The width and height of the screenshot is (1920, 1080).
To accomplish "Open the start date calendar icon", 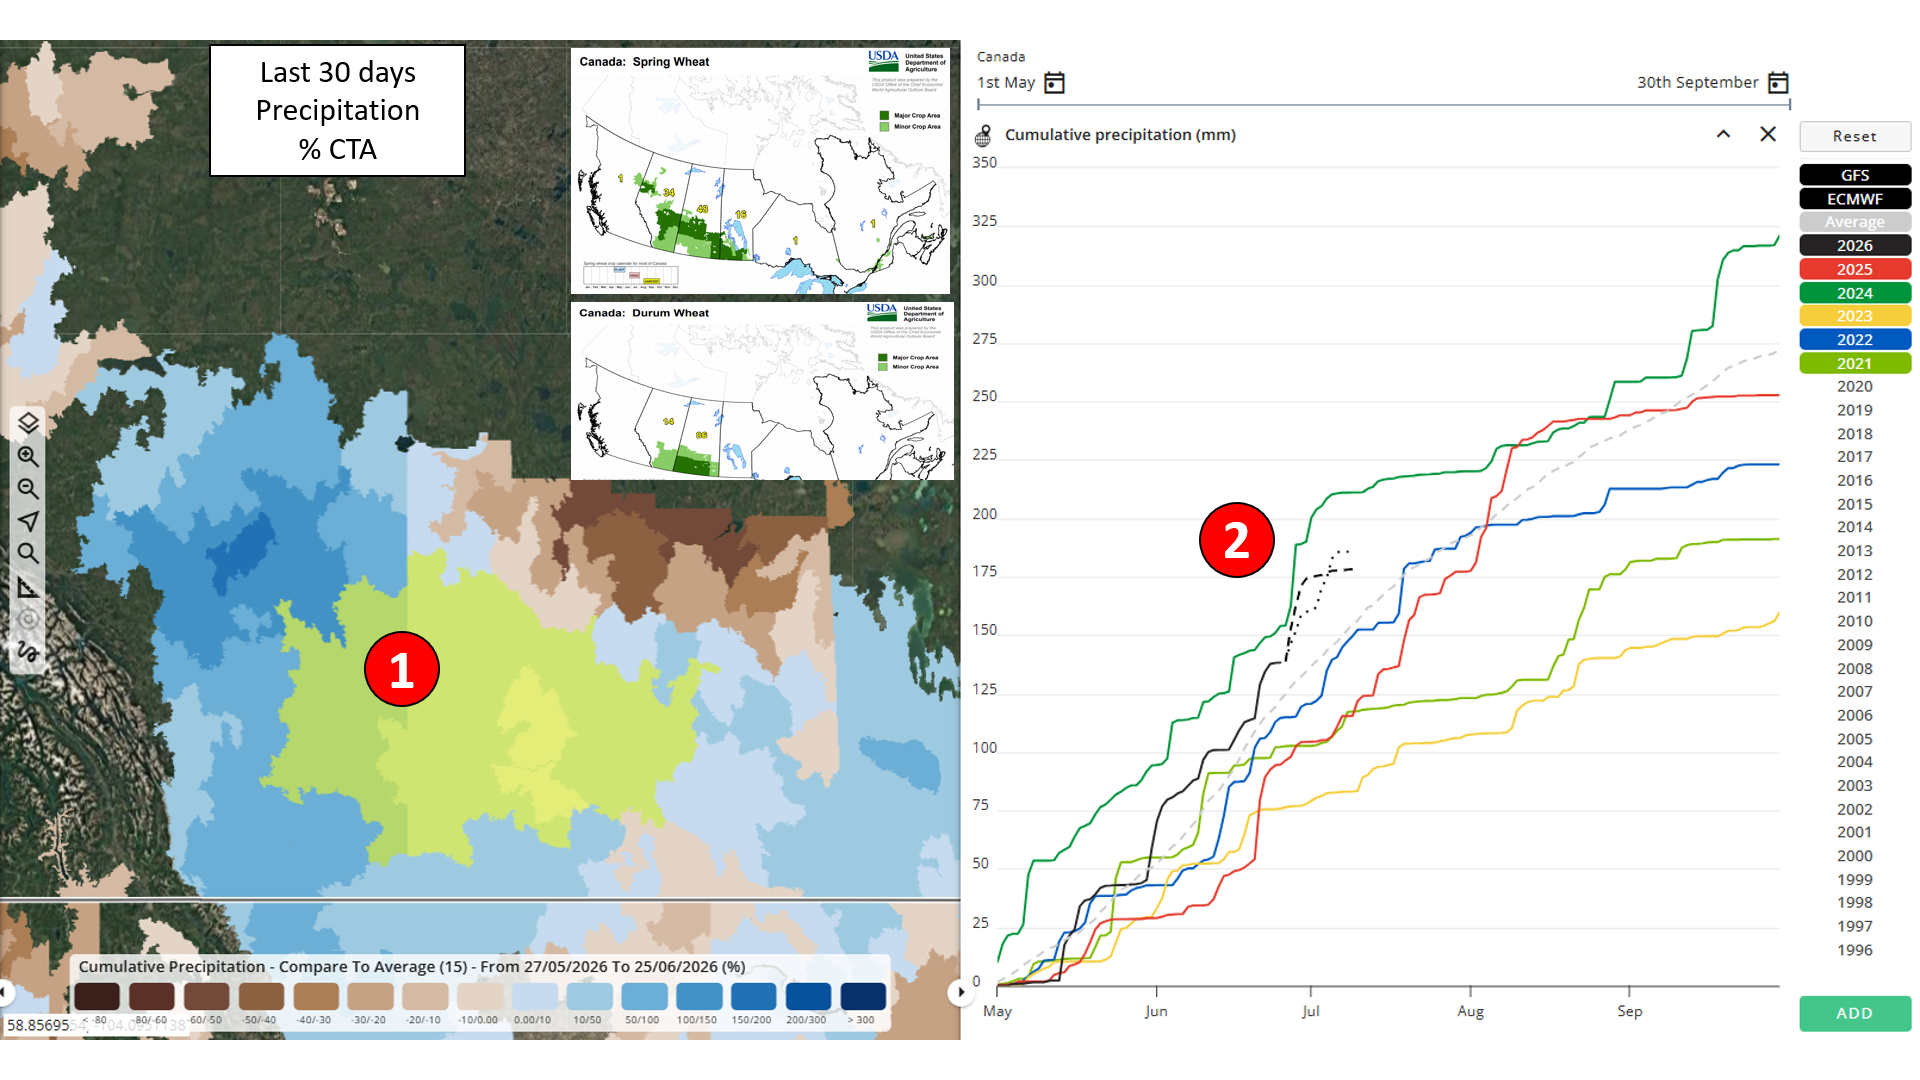I will (x=1054, y=82).
